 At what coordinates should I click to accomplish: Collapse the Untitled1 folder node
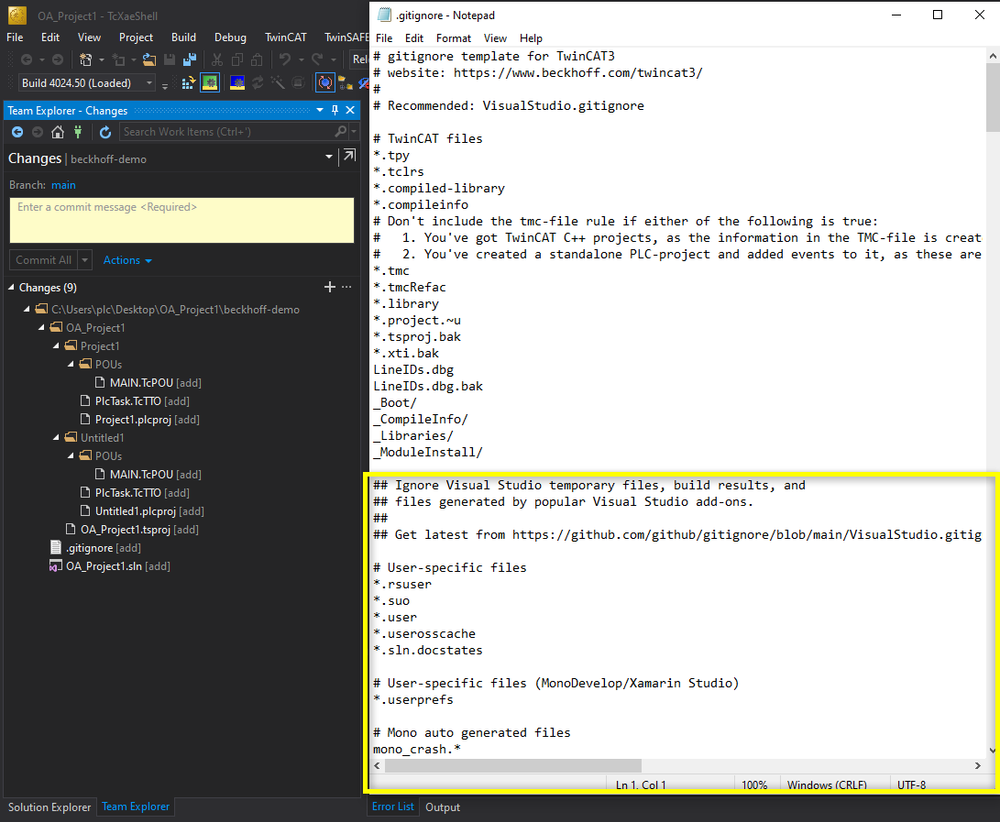pyautogui.click(x=56, y=437)
